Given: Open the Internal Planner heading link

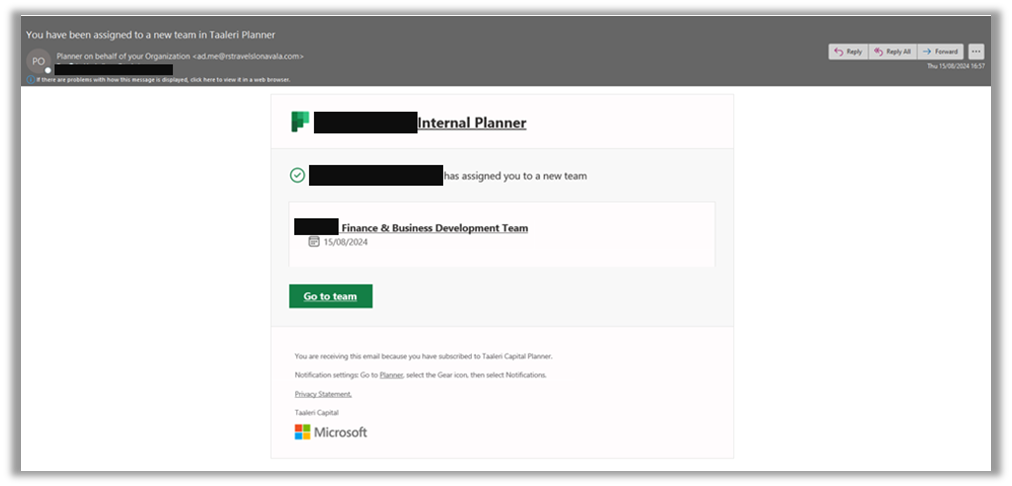Looking at the screenshot, I should (x=471, y=123).
